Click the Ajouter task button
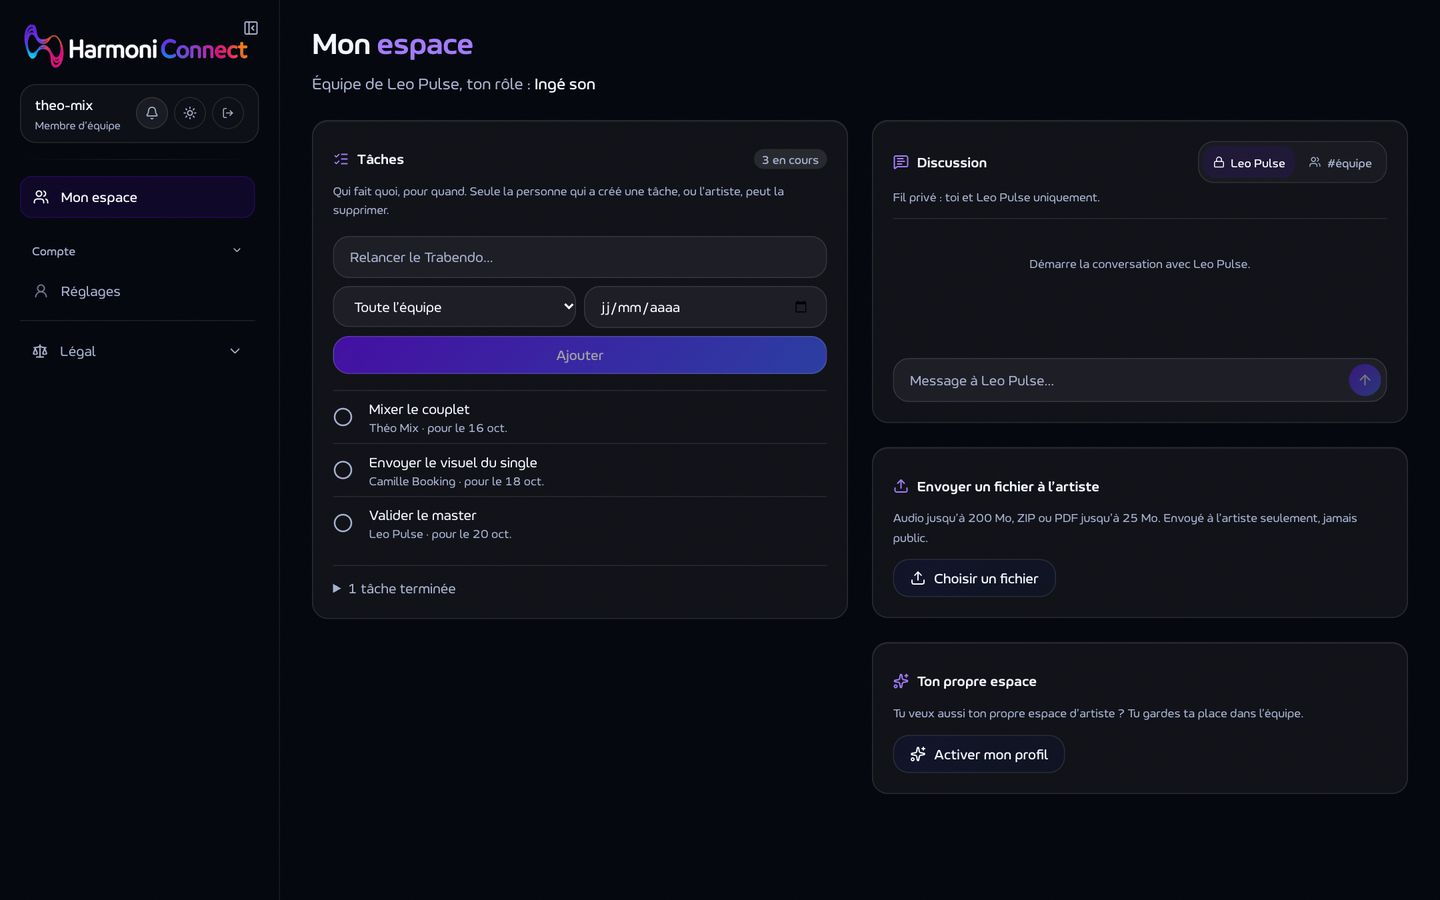The width and height of the screenshot is (1440, 900). click(x=580, y=355)
